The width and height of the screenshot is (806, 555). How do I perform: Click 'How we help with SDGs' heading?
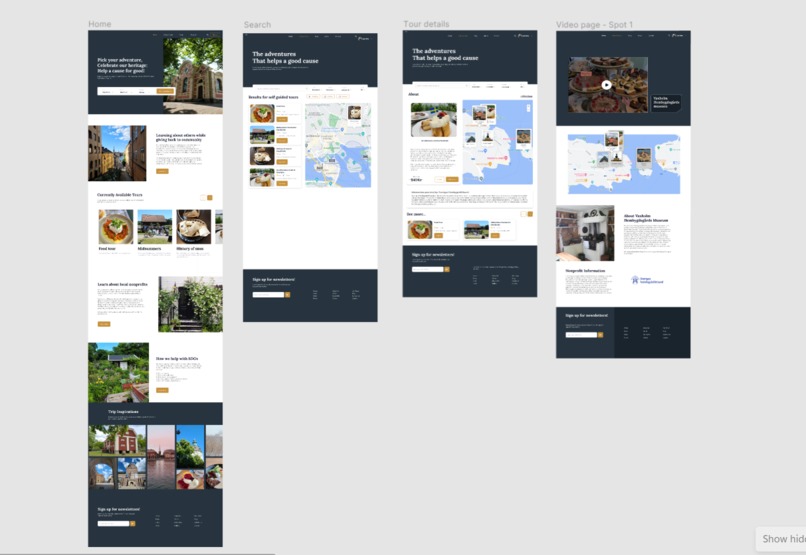click(177, 358)
